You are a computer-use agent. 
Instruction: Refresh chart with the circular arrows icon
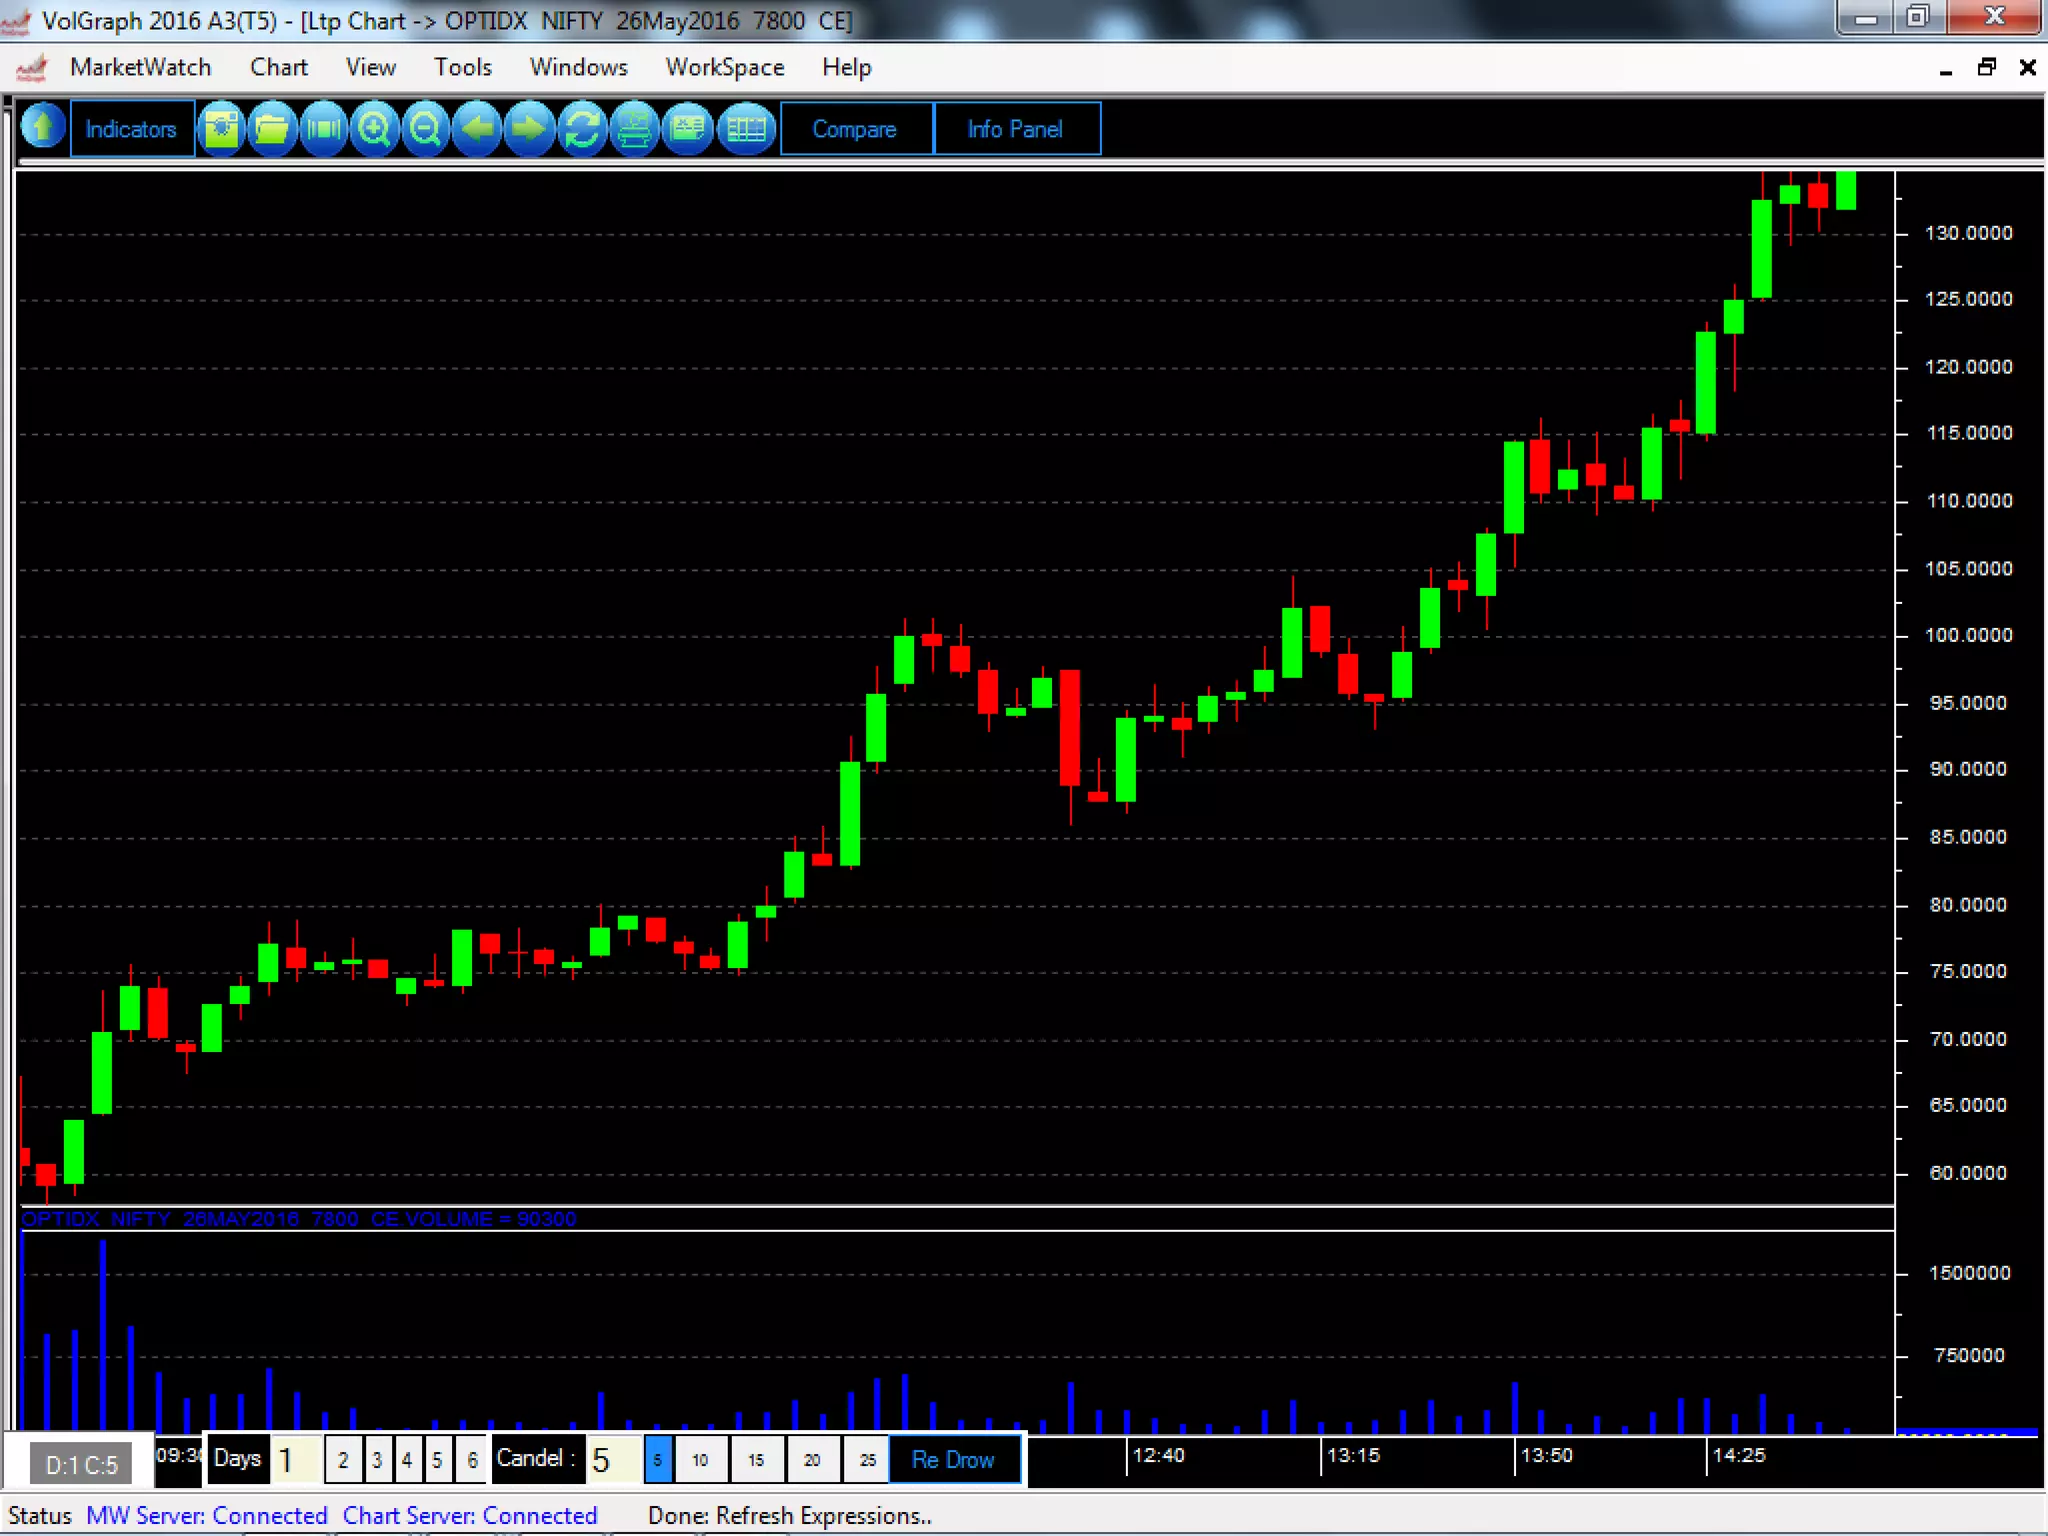coord(582,129)
